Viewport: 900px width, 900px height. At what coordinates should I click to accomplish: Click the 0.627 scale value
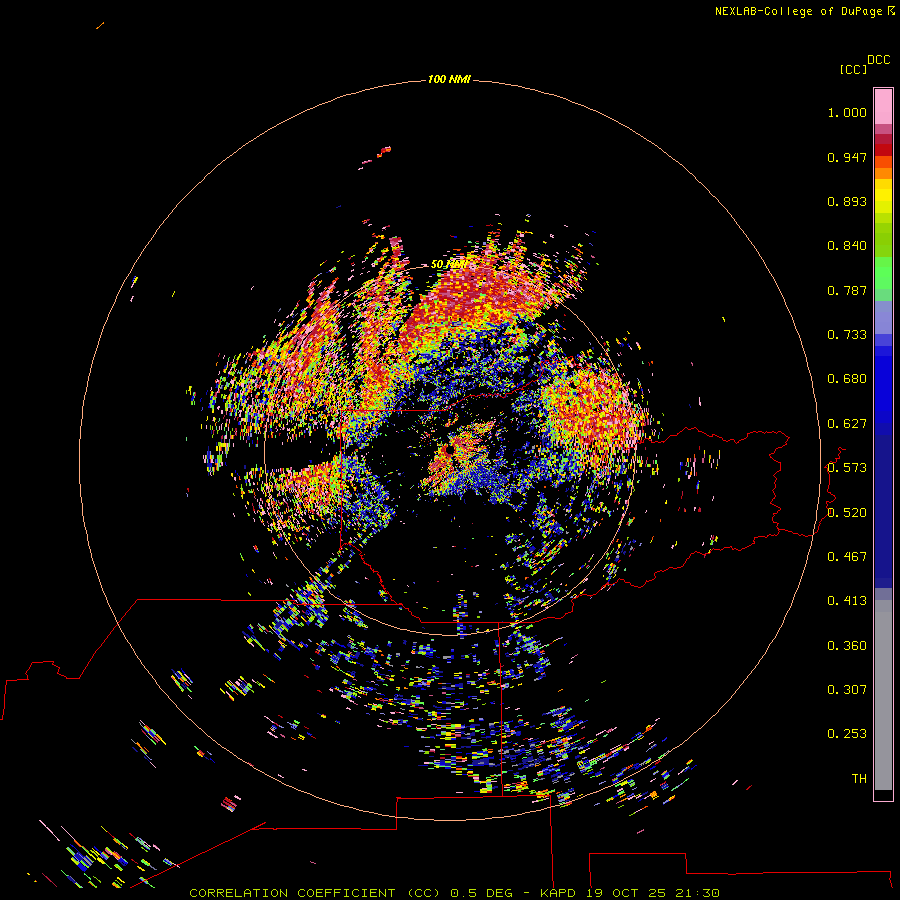[x=847, y=424]
